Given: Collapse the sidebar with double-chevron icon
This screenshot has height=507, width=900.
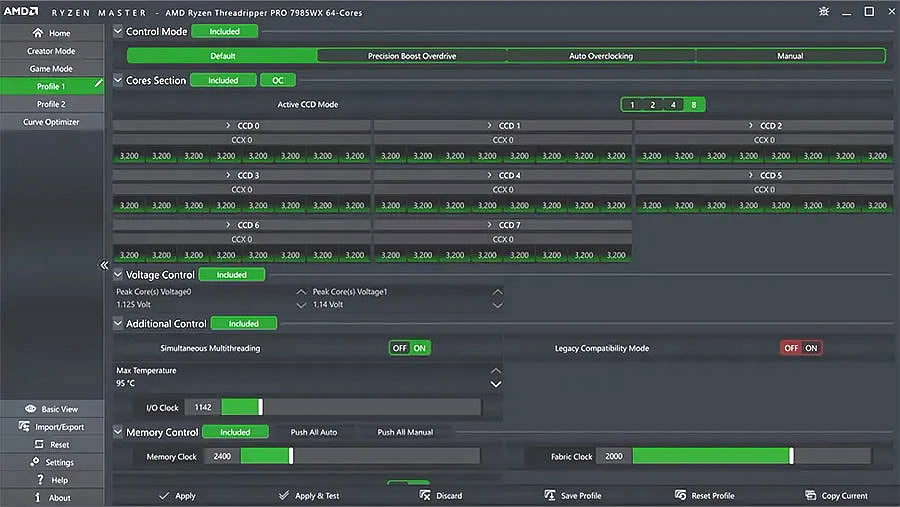Looking at the screenshot, I should (104, 265).
